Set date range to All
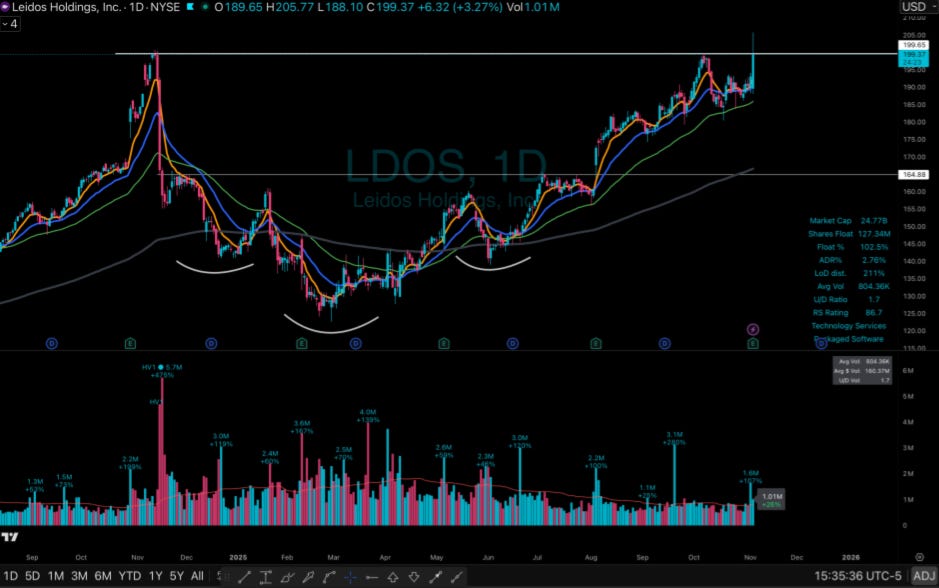939x588 pixels. pos(197,576)
